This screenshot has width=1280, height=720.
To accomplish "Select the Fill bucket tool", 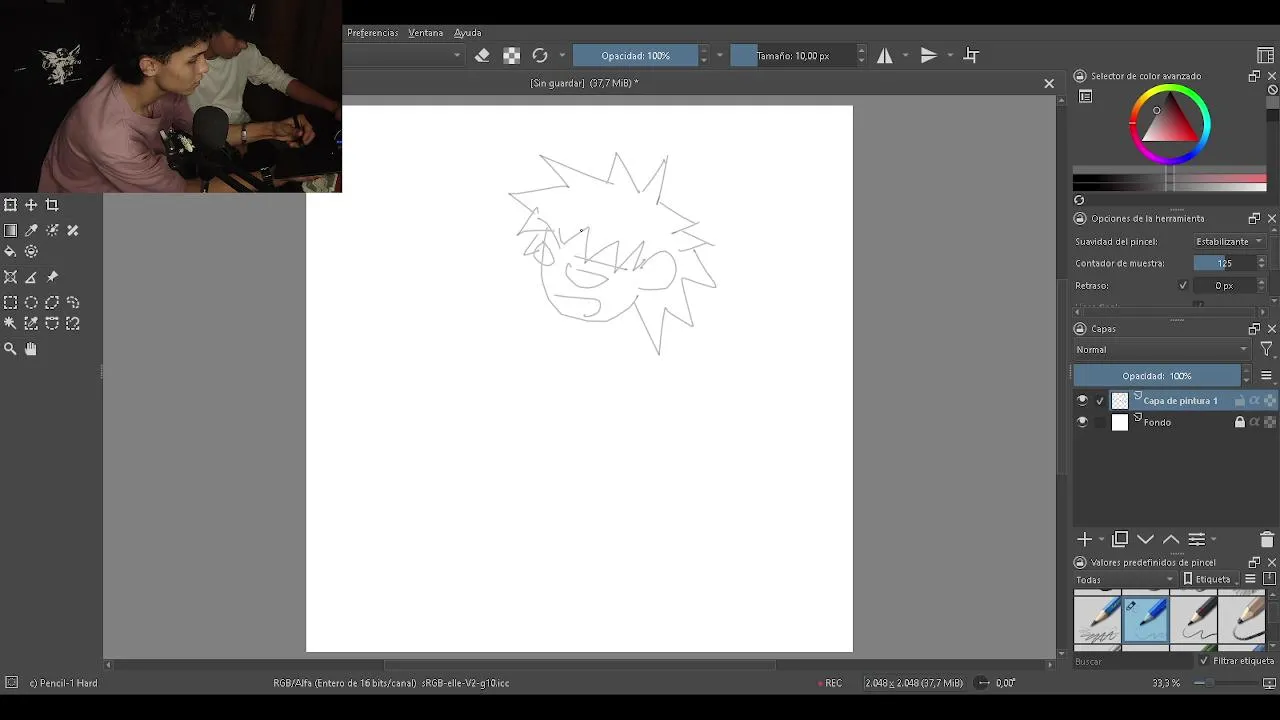I will tap(10, 252).
